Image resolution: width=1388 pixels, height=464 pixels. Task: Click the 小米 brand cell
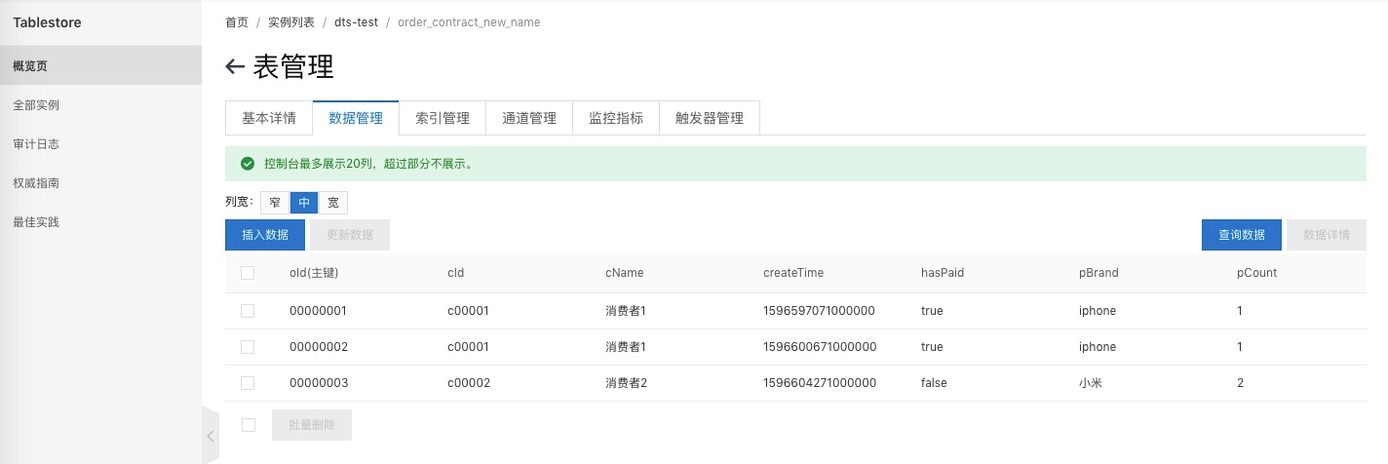click(x=1091, y=383)
